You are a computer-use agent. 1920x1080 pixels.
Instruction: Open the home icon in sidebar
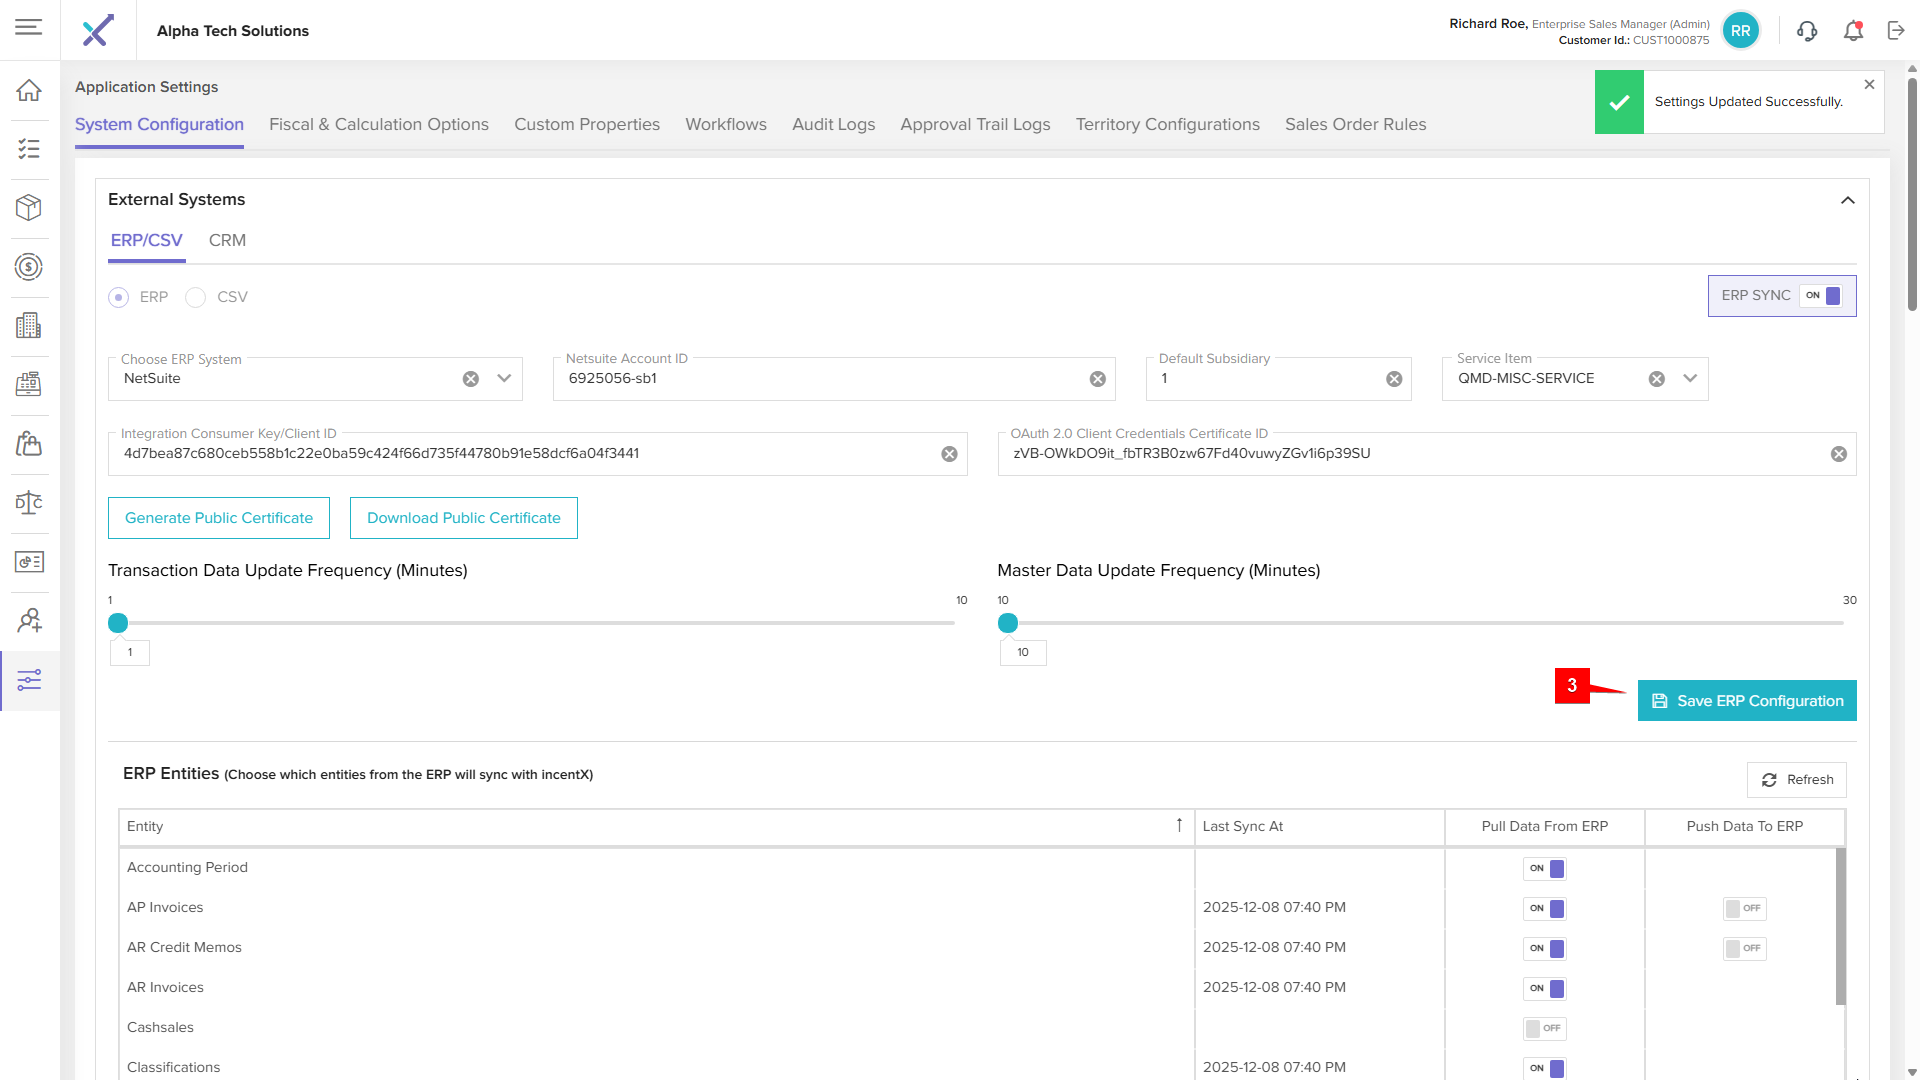(x=29, y=90)
